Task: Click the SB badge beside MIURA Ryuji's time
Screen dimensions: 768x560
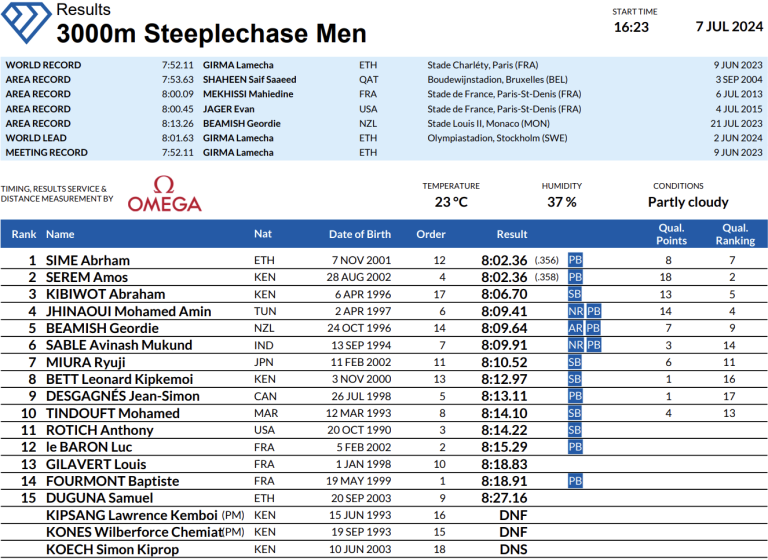Action: pos(575,362)
